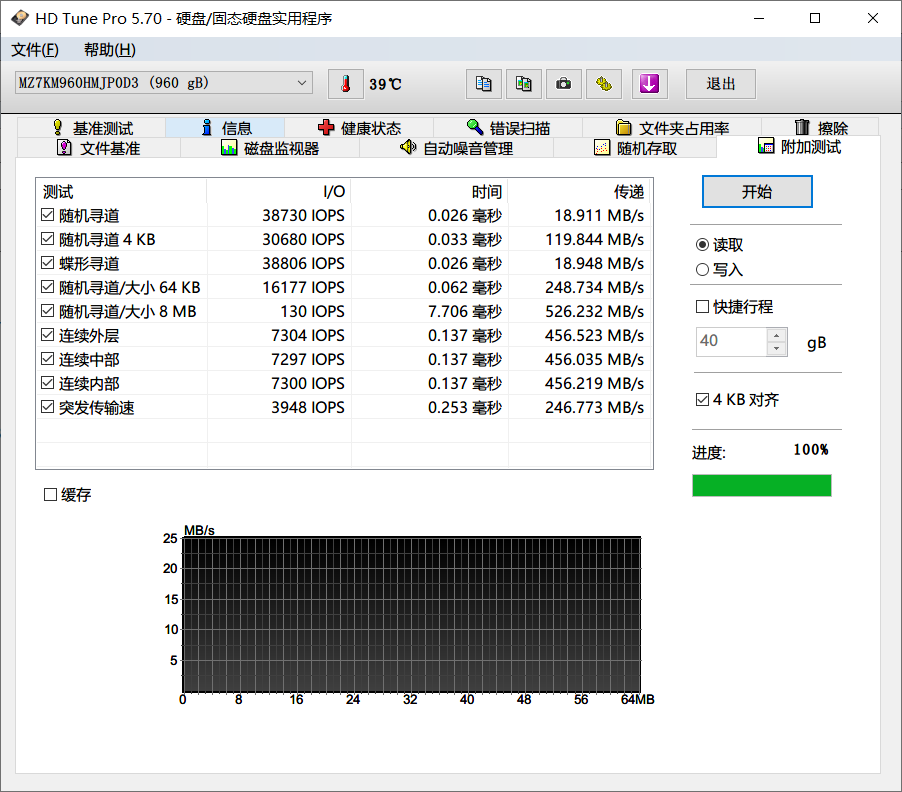Open the 帮助(H) menu
902x792 pixels.
click(110, 50)
